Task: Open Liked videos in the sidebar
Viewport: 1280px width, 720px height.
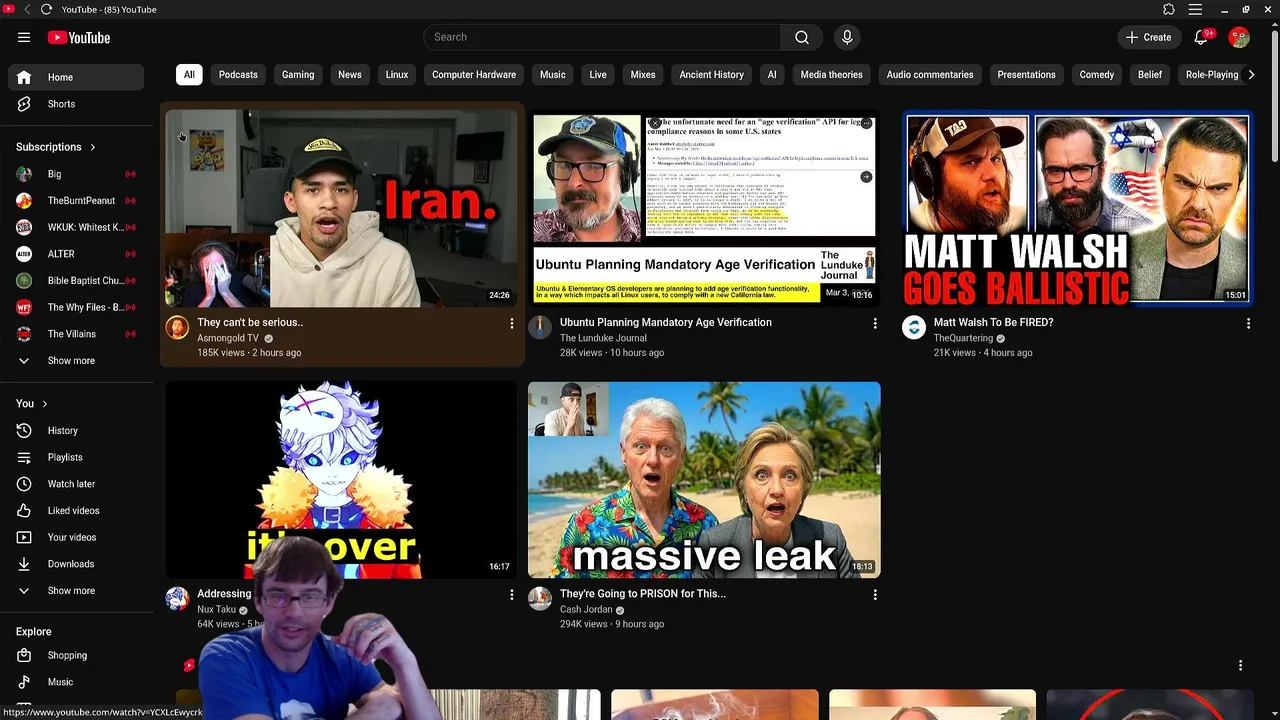Action: [76, 510]
